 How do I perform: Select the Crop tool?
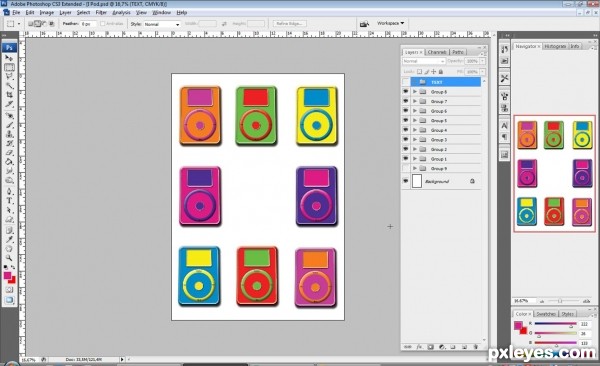[9, 95]
